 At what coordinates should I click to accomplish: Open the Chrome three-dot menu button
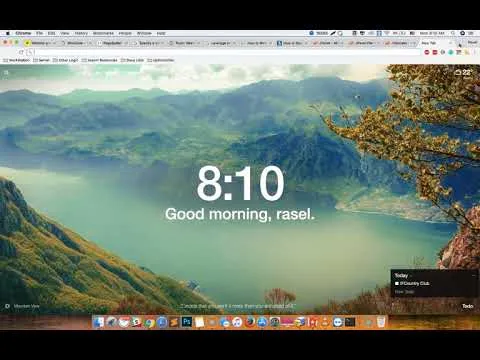pyautogui.click(x=475, y=52)
